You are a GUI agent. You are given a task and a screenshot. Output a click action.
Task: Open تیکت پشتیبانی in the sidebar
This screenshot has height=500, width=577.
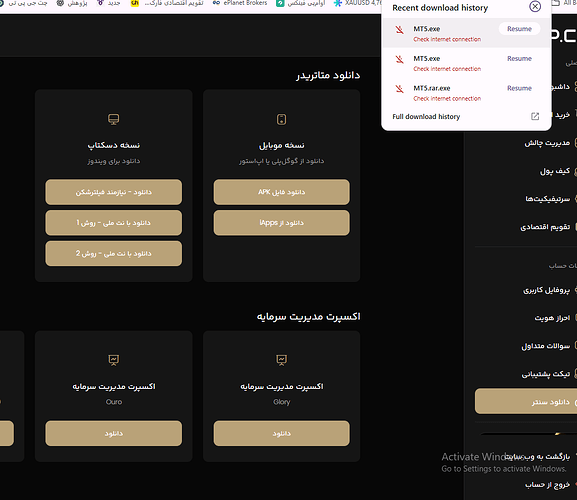pyautogui.click(x=545, y=374)
